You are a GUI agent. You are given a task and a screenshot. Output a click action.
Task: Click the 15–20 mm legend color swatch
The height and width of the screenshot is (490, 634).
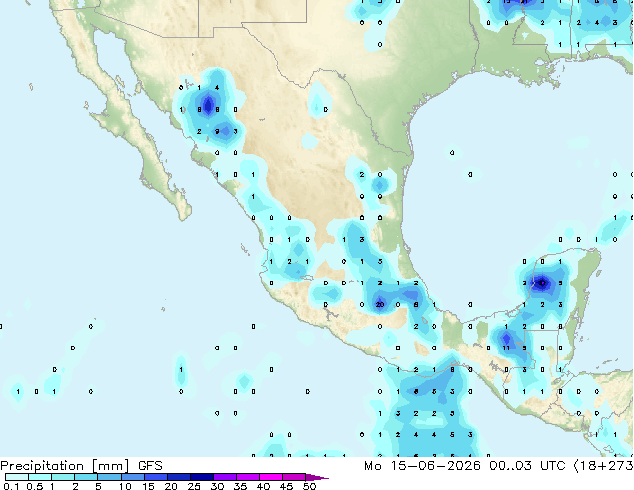pos(155,477)
